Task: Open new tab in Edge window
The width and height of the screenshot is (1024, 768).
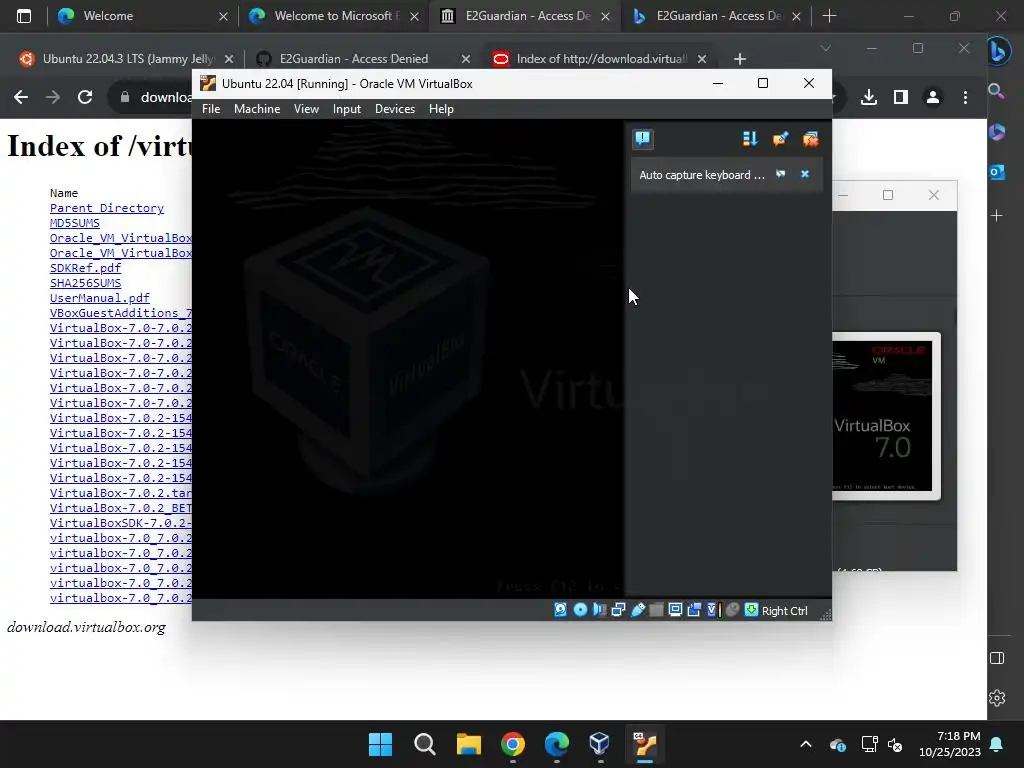Action: tap(829, 16)
